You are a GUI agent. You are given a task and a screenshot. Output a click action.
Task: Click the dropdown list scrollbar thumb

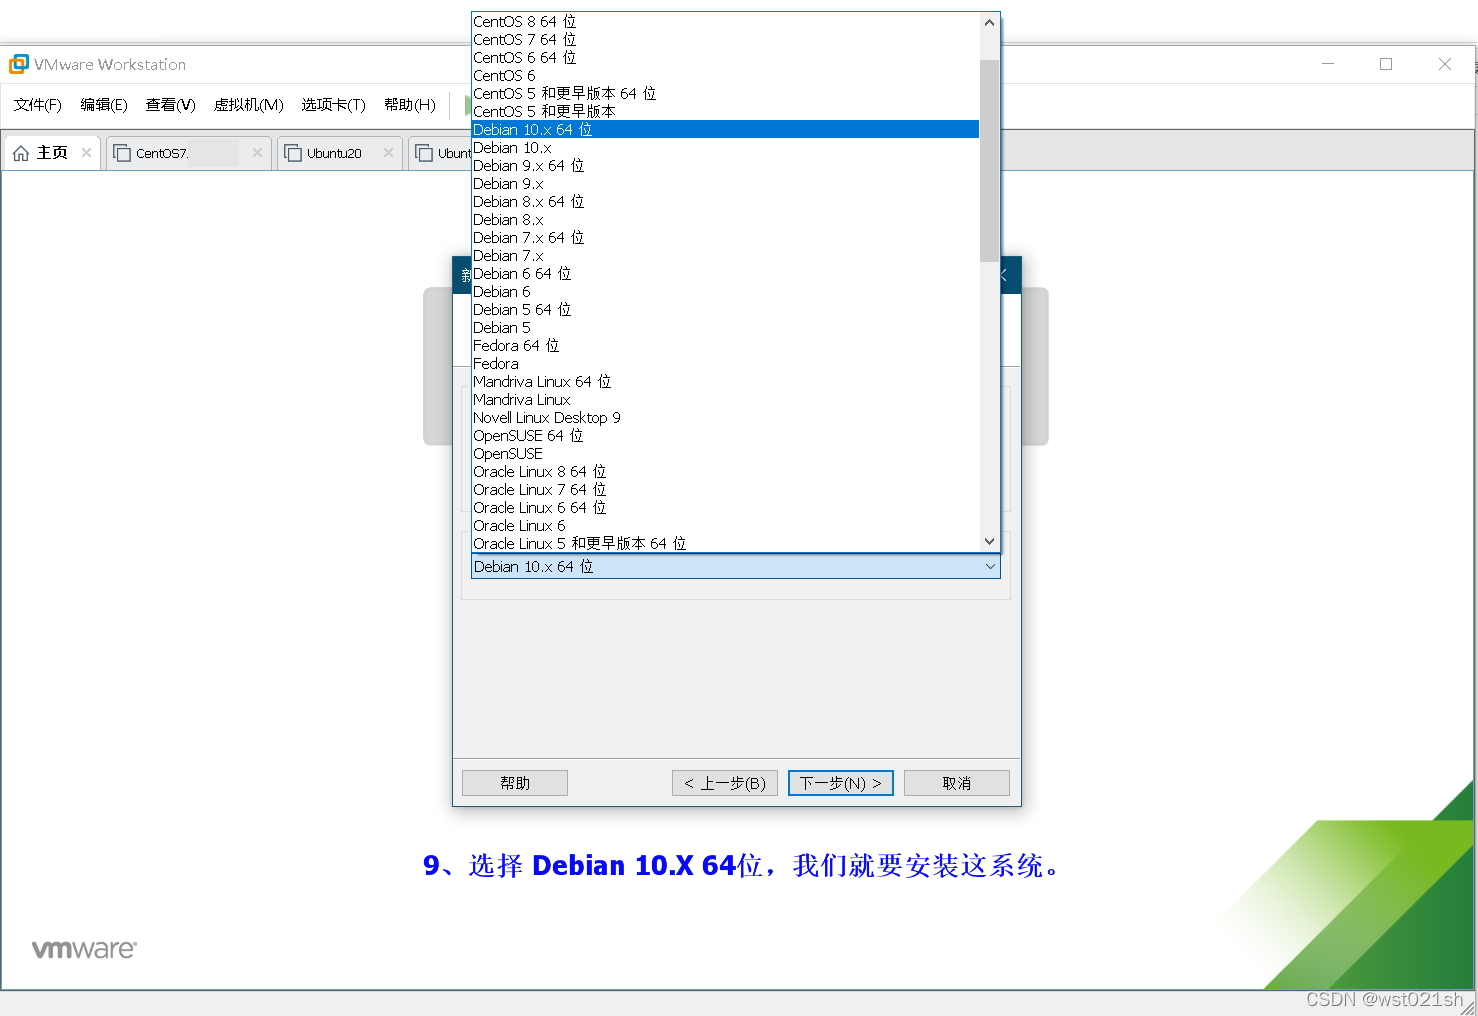tap(989, 160)
